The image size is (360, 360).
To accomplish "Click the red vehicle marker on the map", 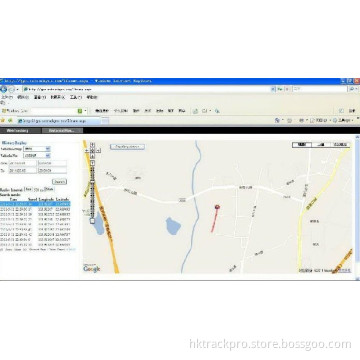I will click(x=217, y=207).
